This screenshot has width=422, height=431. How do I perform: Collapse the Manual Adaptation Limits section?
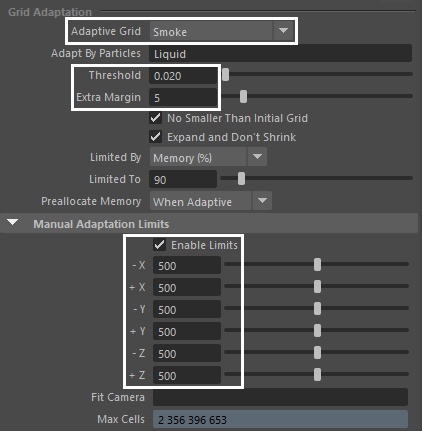click(13, 223)
